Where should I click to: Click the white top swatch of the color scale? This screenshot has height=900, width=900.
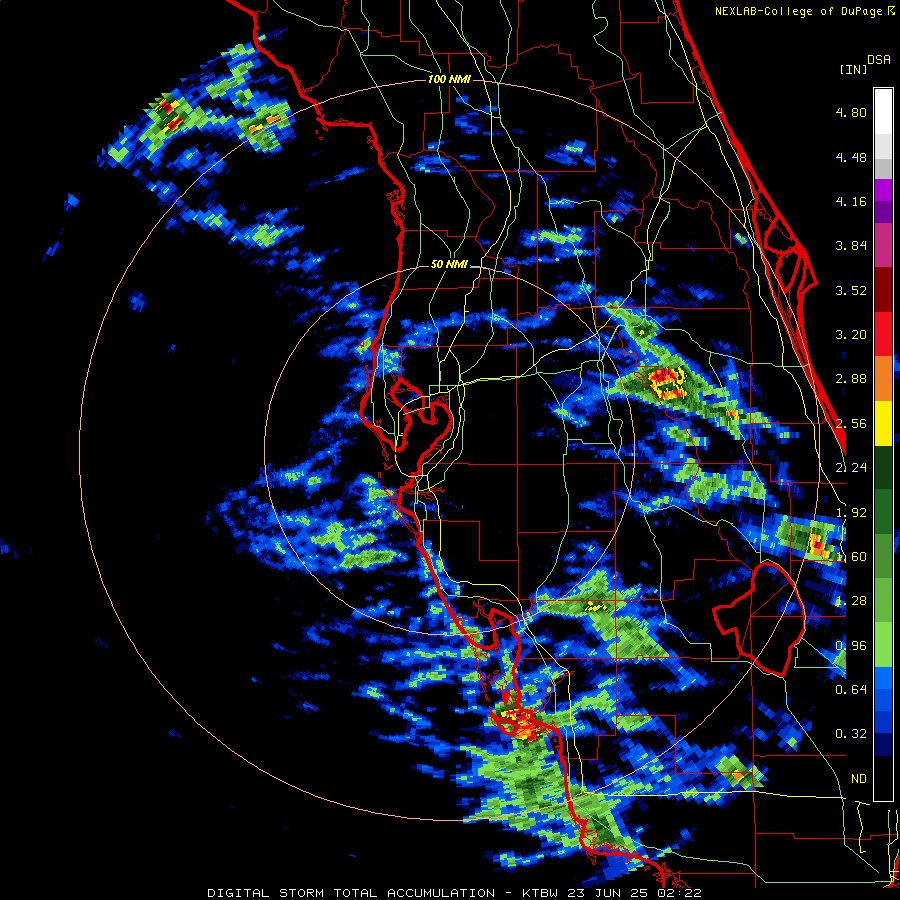pos(883,111)
